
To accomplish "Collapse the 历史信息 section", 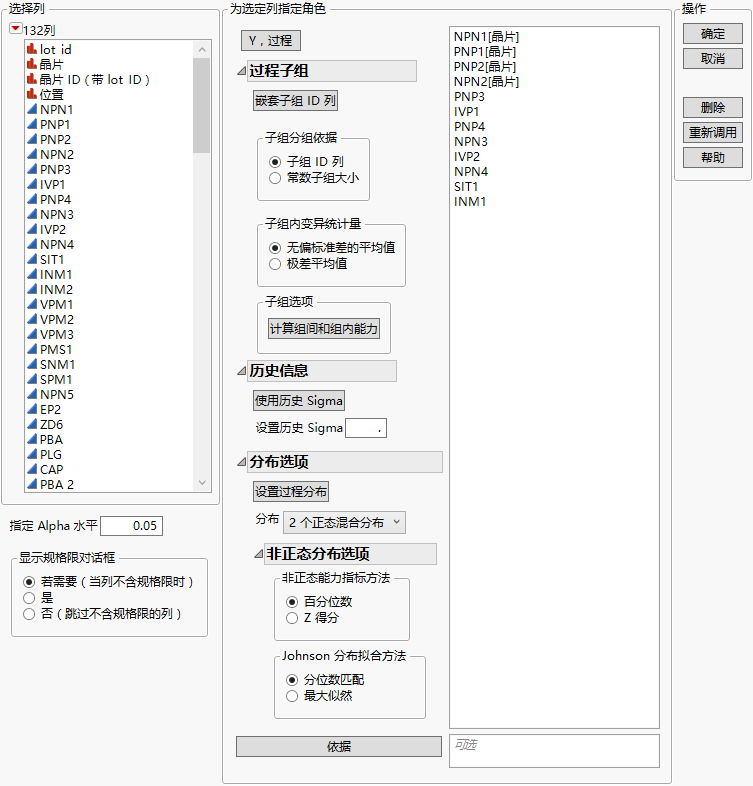I will pos(242,371).
